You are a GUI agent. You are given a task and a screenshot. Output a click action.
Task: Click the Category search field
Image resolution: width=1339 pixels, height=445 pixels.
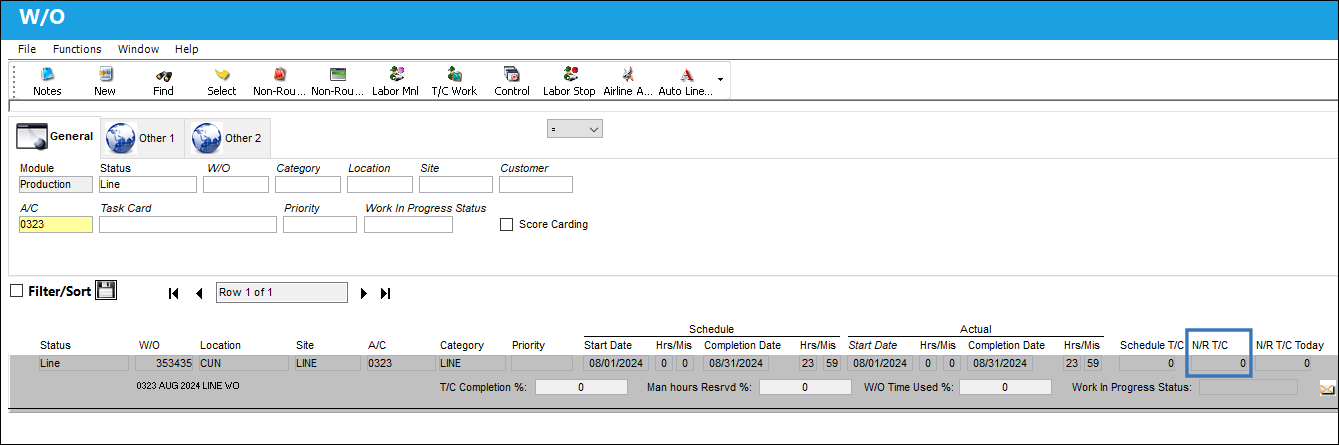(308, 184)
